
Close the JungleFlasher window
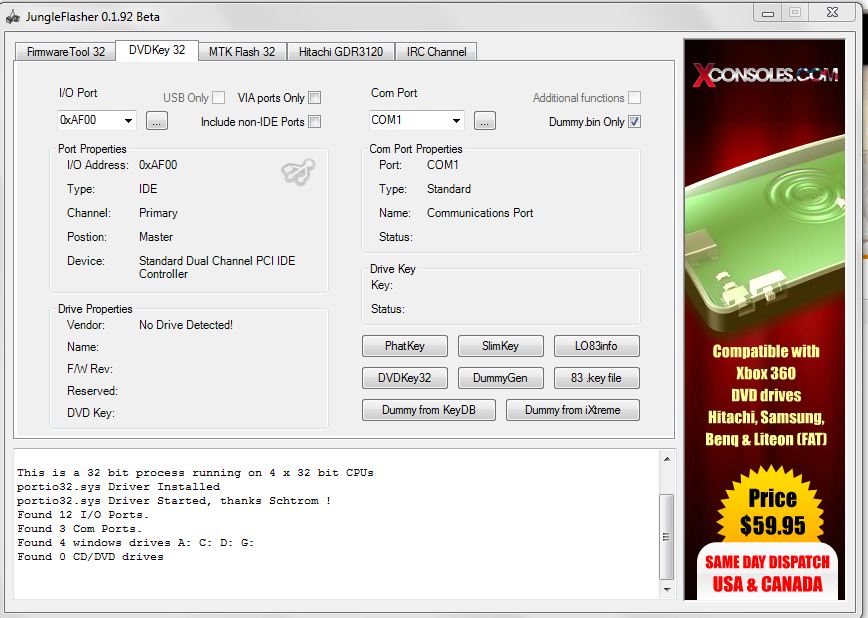[x=832, y=12]
